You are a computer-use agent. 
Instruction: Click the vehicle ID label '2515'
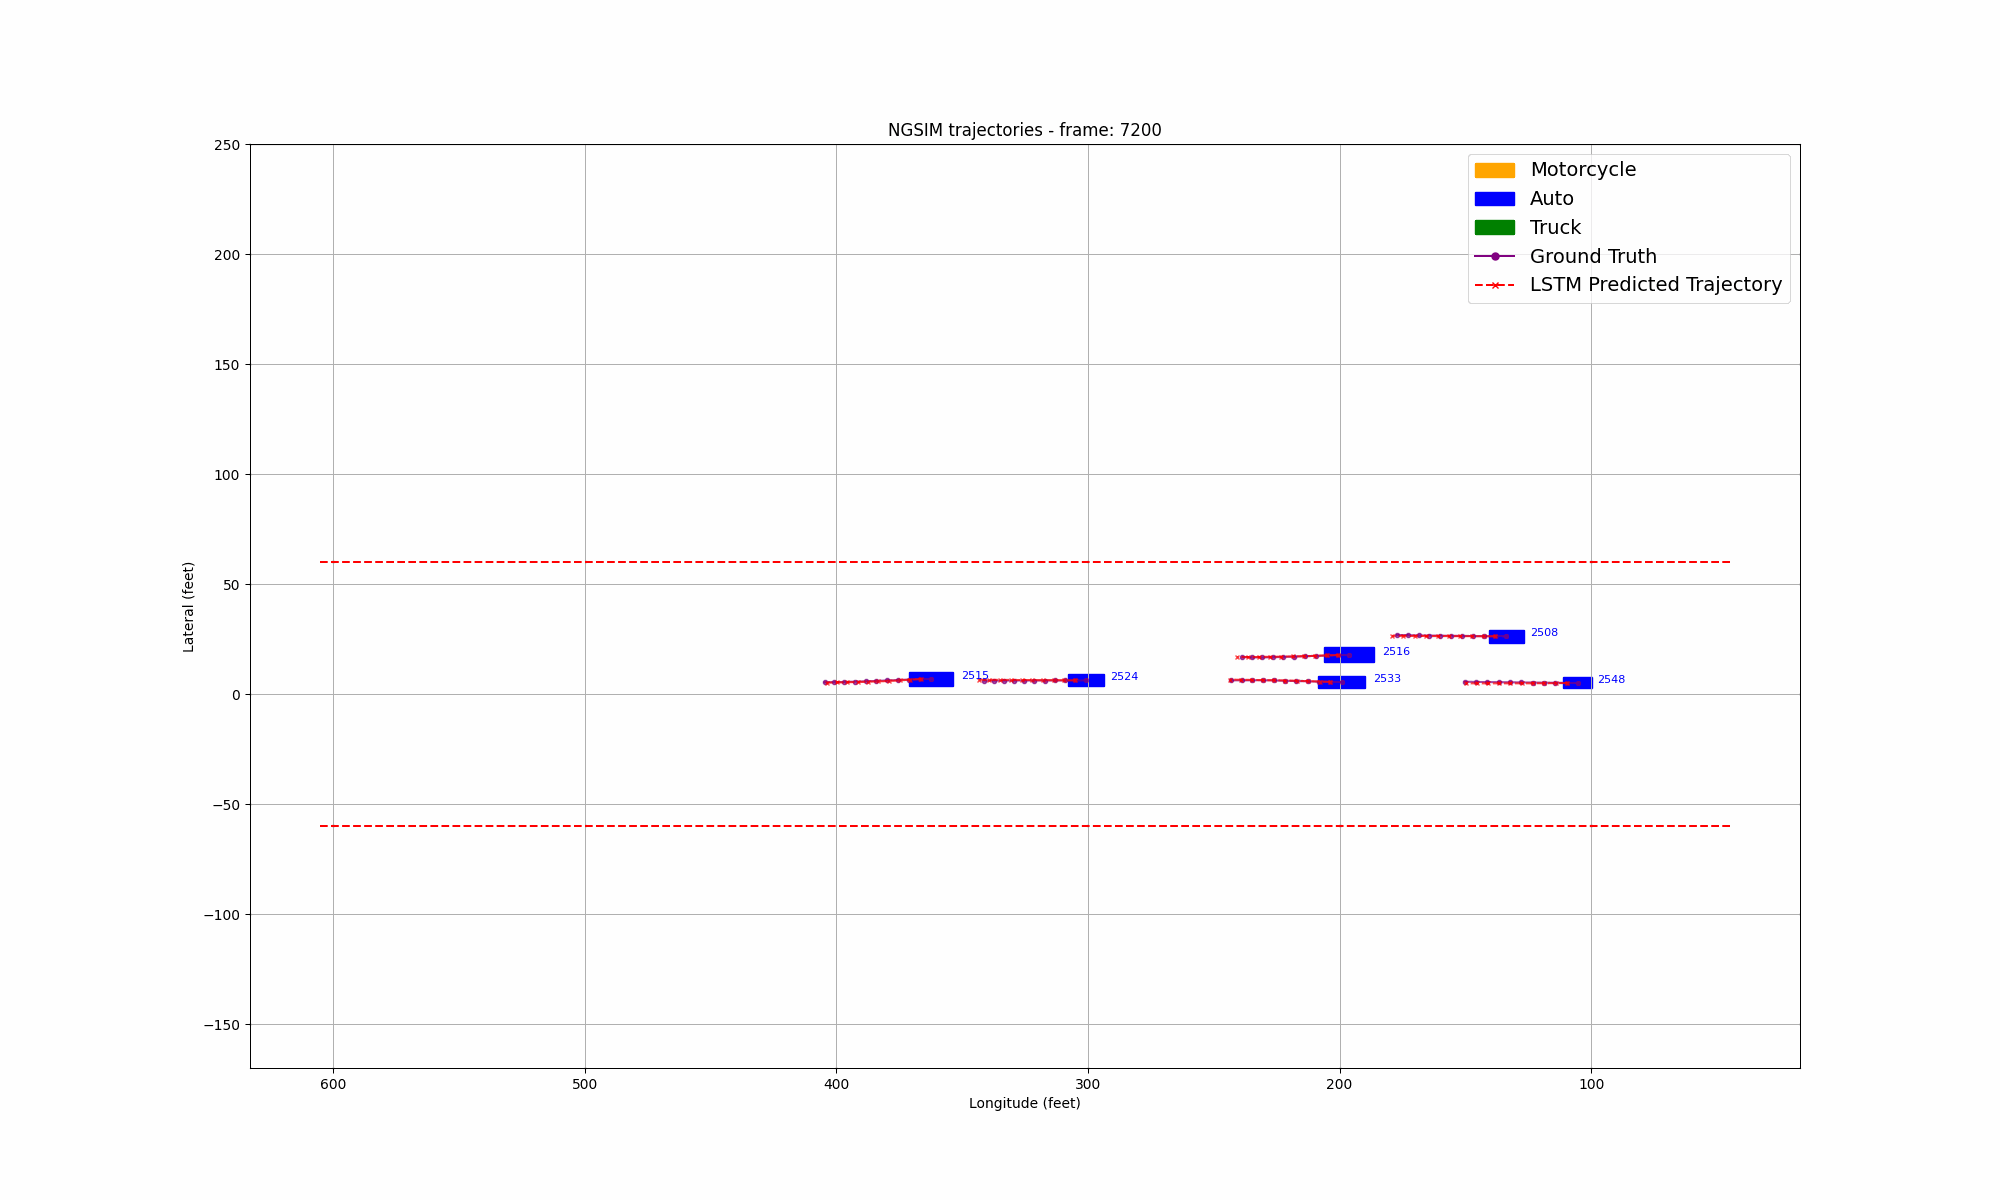click(x=975, y=676)
